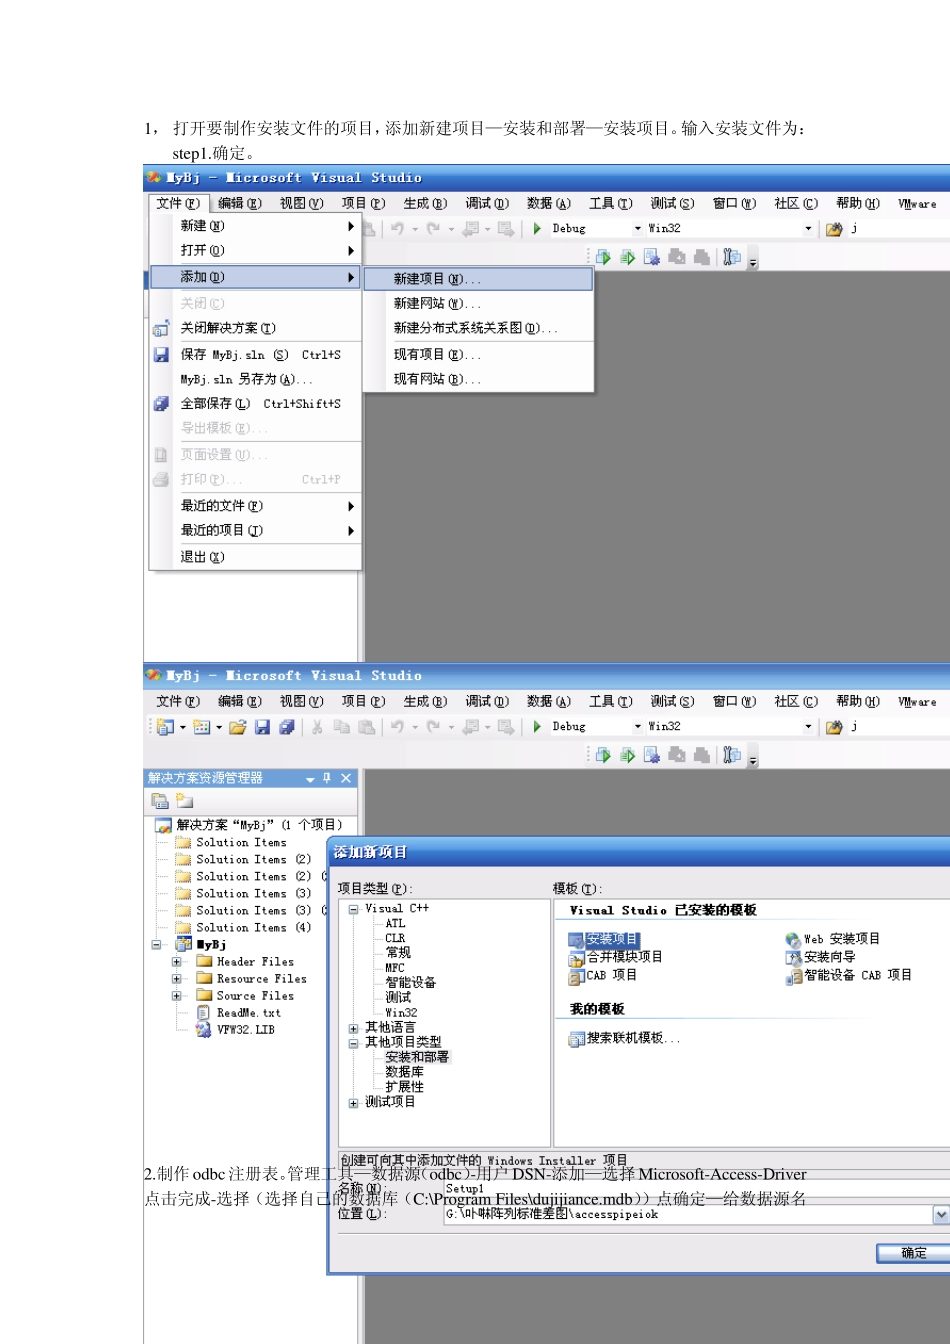950x1344 pixels.
Task: Open 新建 submenu in File menu
Action: pyautogui.click(x=255, y=226)
